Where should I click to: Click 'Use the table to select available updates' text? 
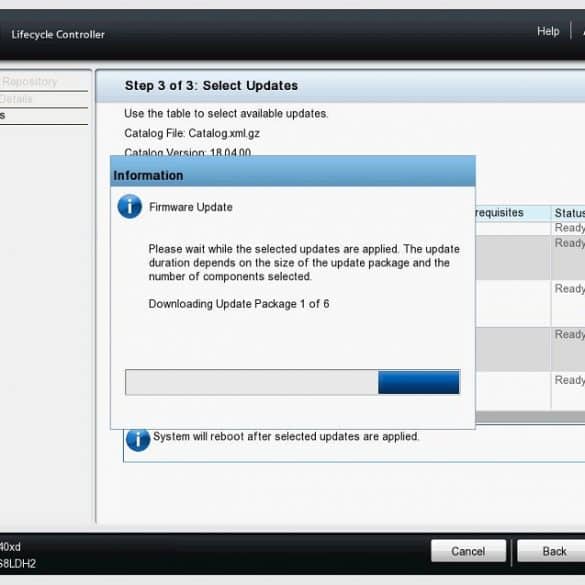[x=226, y=113]
